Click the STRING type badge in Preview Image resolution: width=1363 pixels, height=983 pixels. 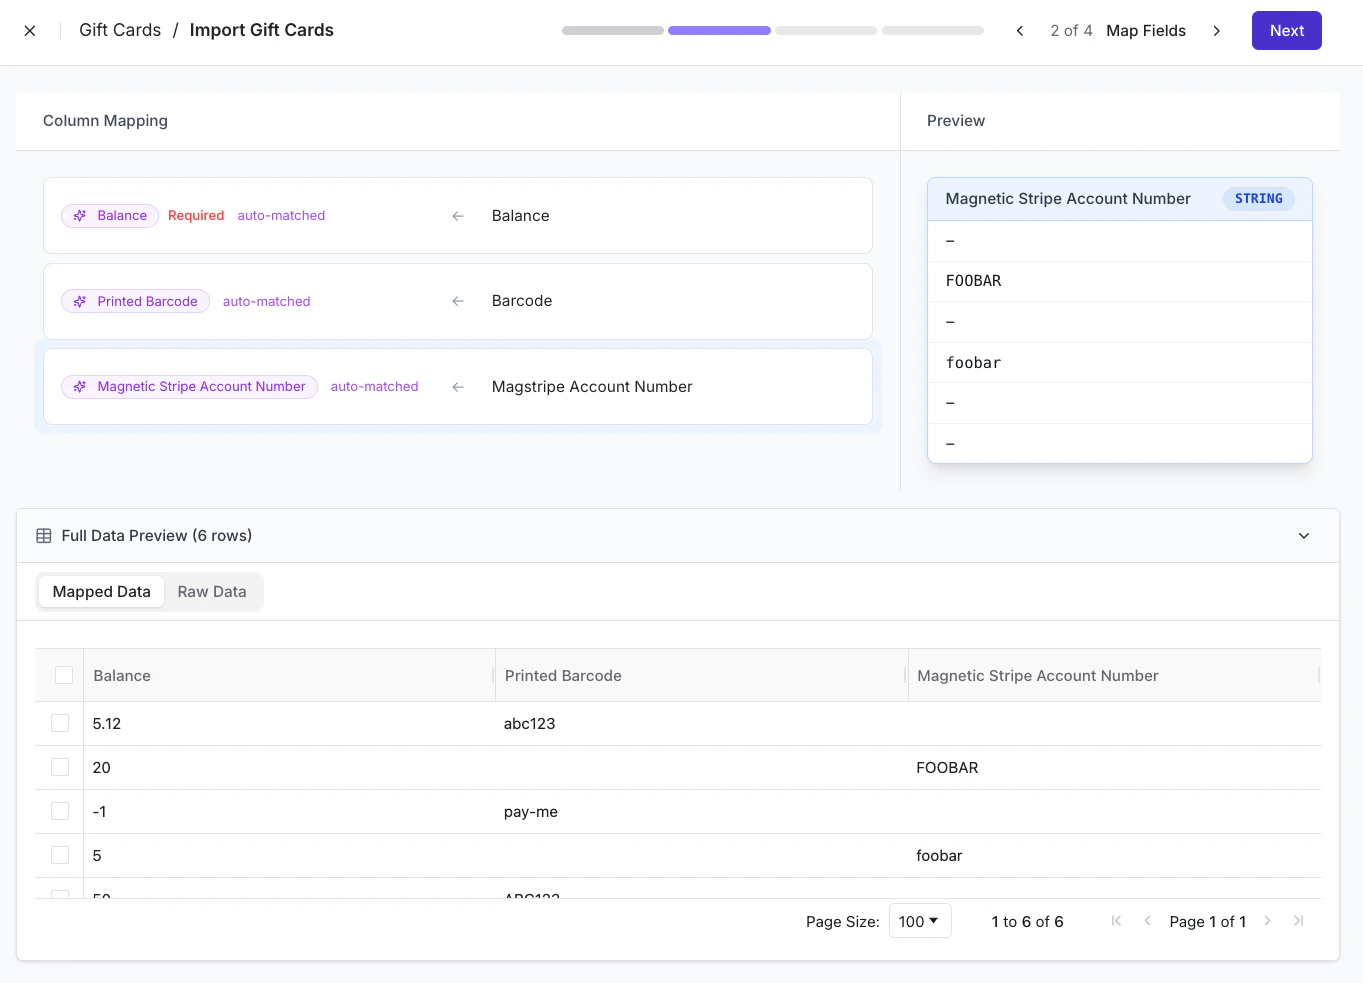(x=1258, y=199)
